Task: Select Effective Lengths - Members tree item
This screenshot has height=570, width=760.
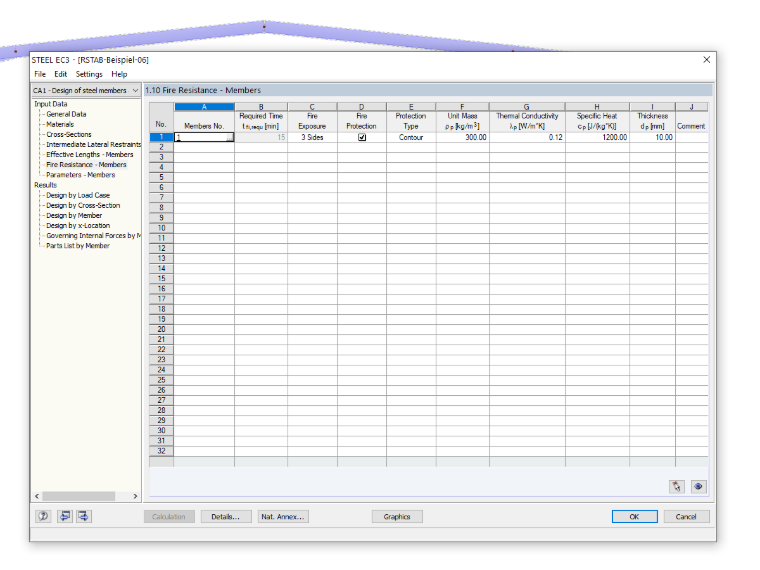Action: click(x=90, y=155)
